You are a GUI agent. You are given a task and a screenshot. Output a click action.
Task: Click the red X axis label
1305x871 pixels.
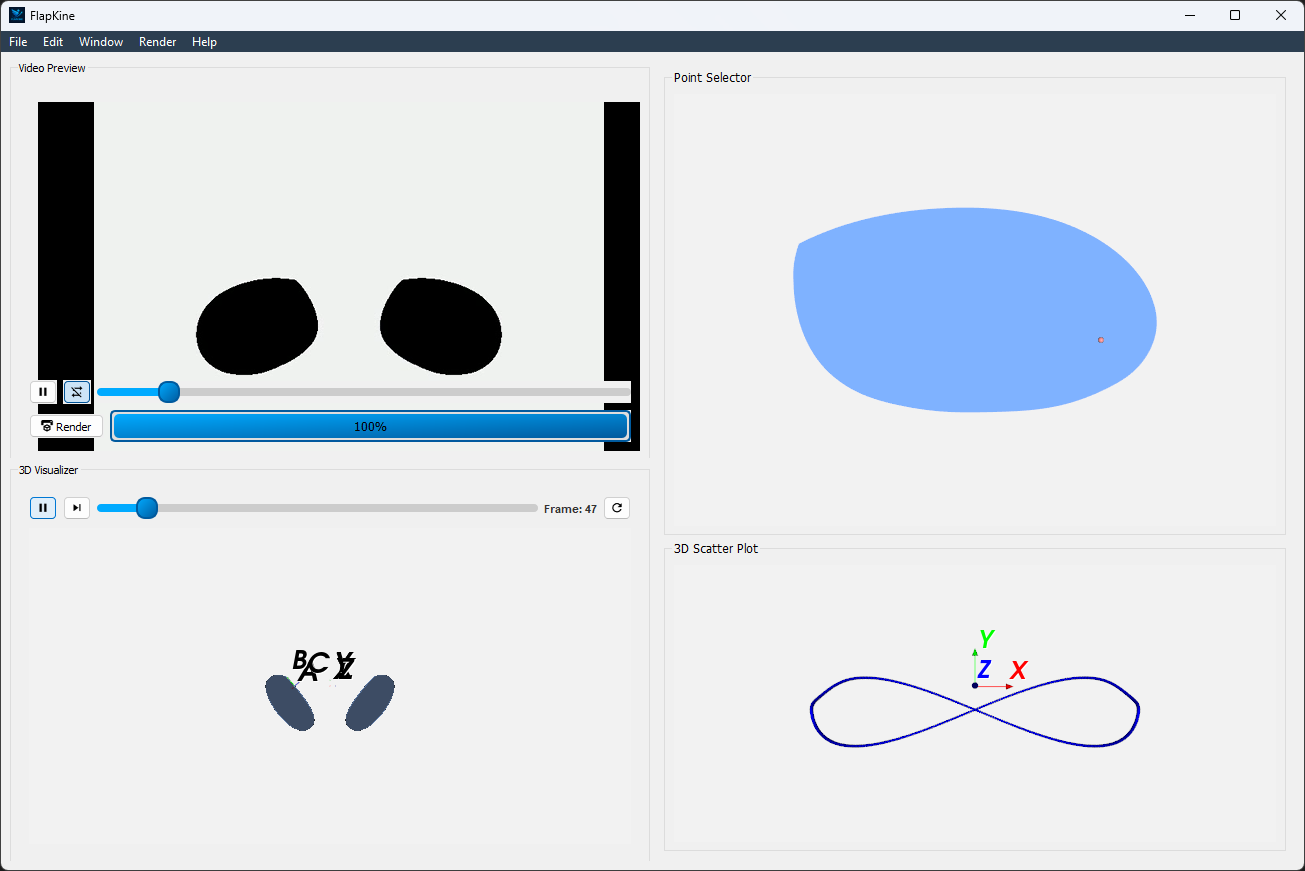1018,671
